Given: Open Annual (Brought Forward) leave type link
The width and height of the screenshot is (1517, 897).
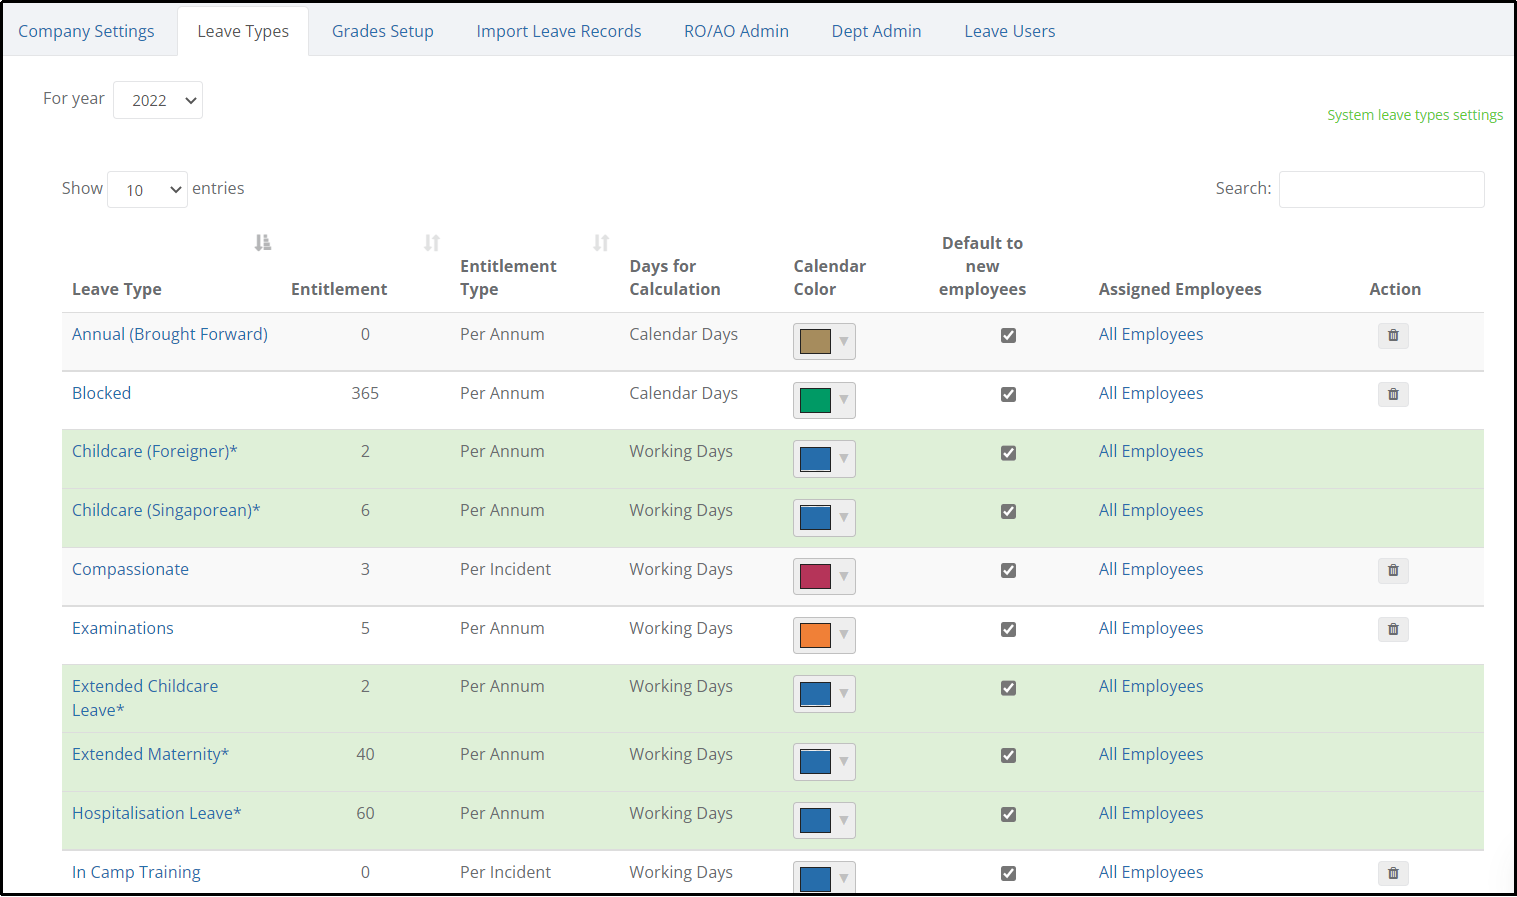Looking at the screenshot, I should pos(170,334).
